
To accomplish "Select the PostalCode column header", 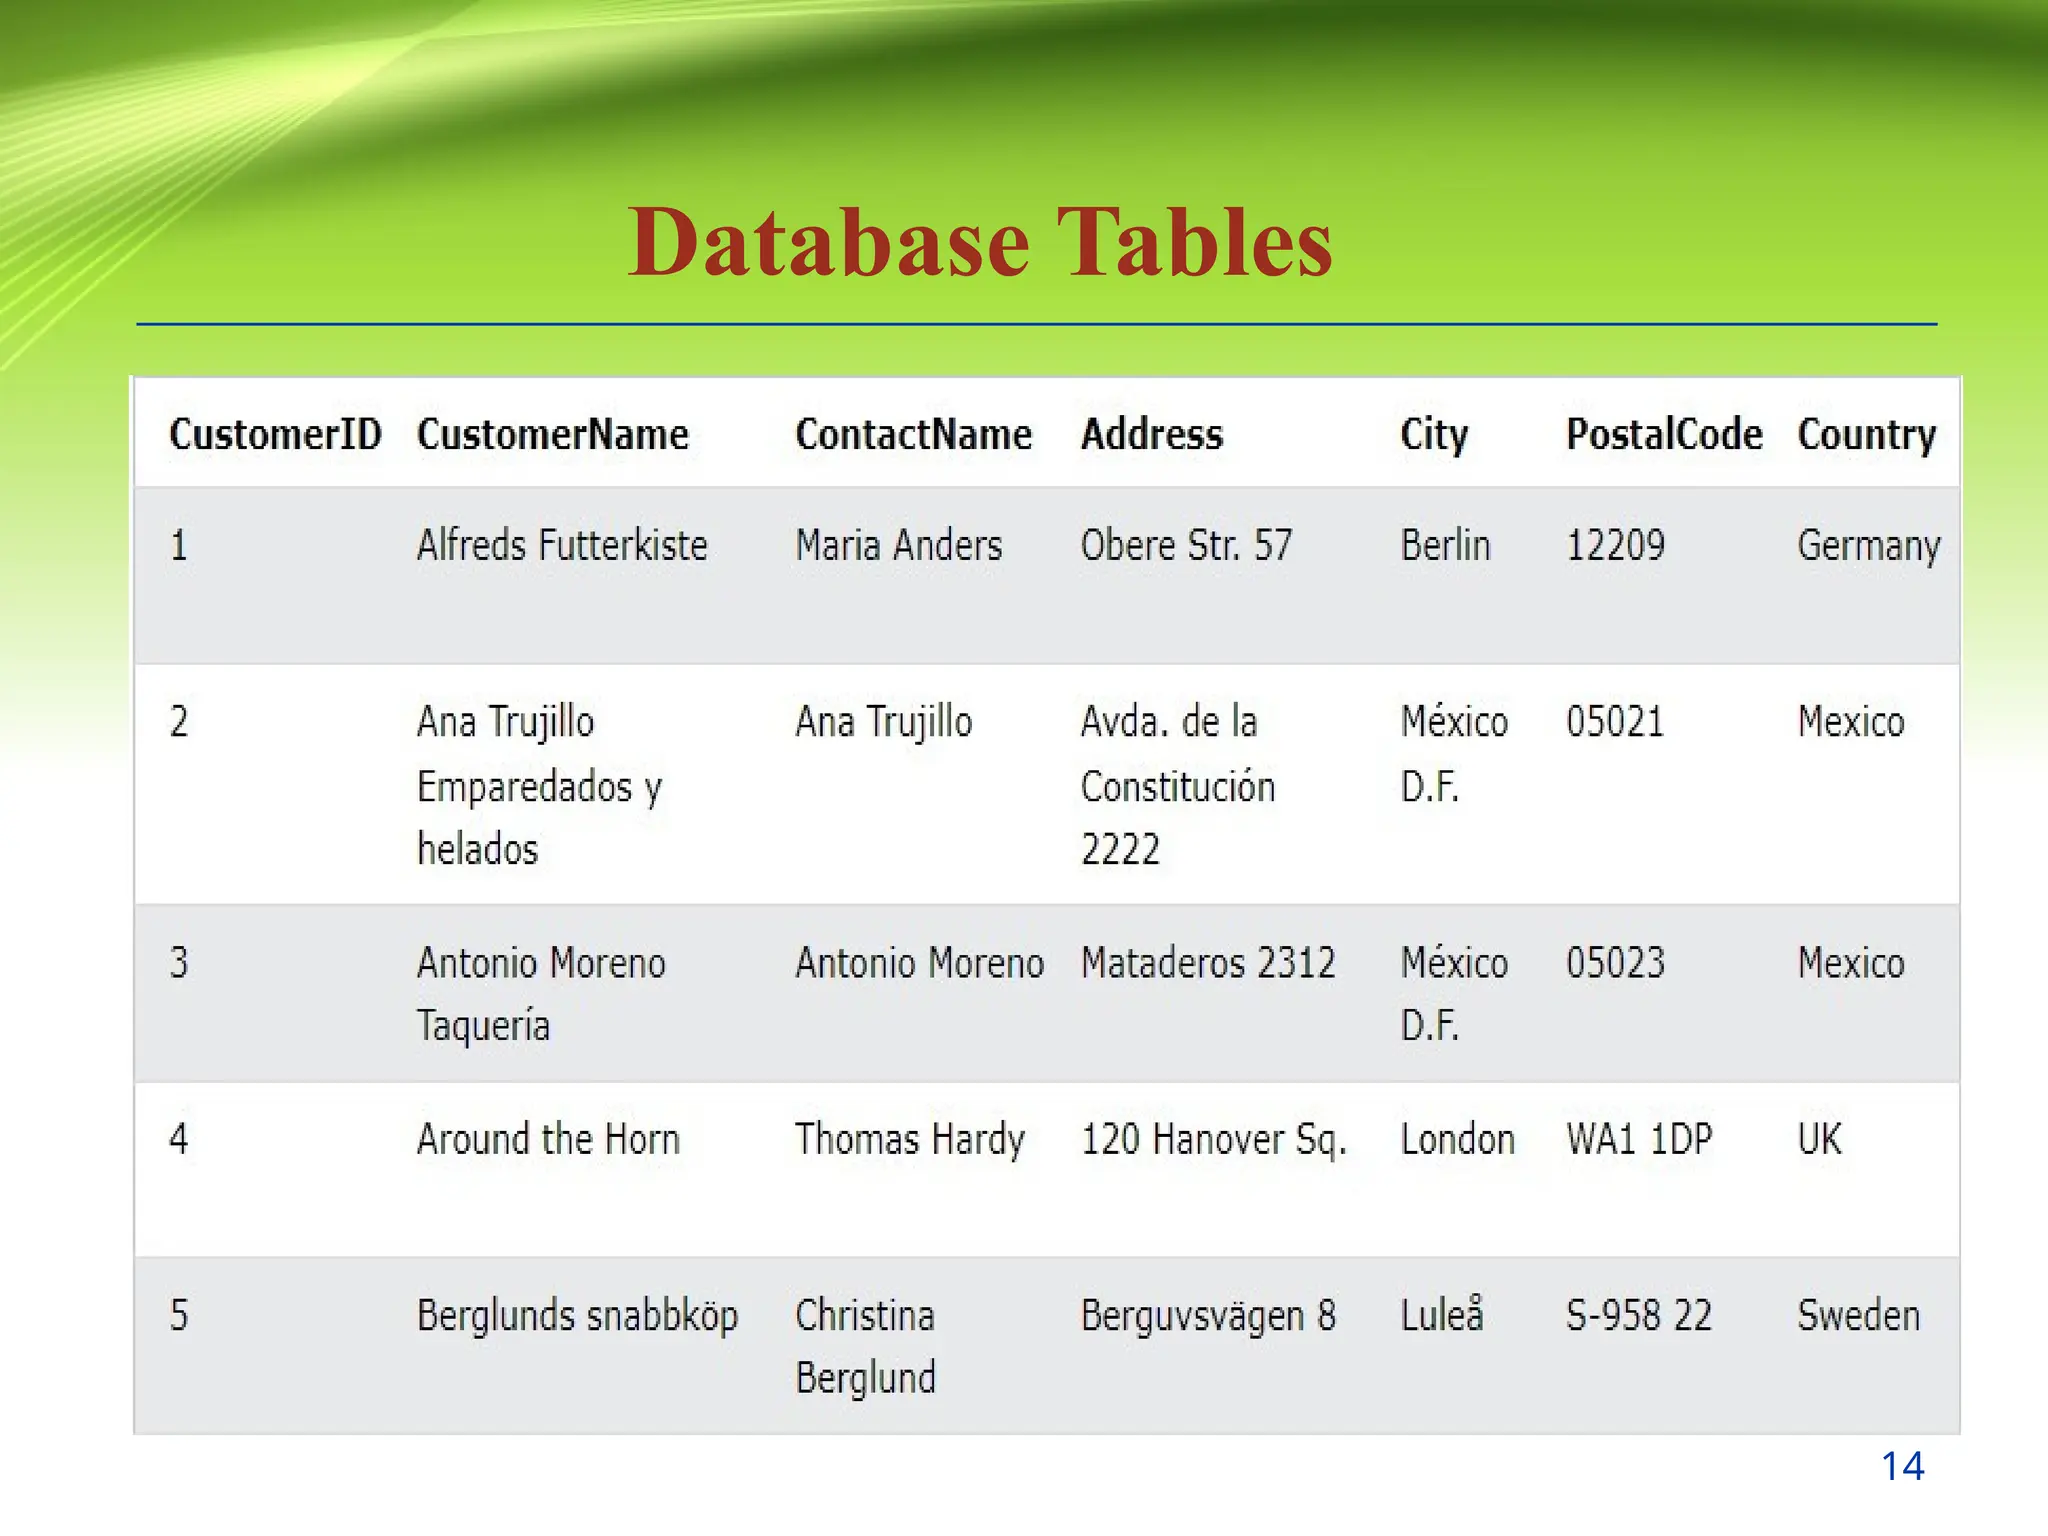I will coord(1664,434).
